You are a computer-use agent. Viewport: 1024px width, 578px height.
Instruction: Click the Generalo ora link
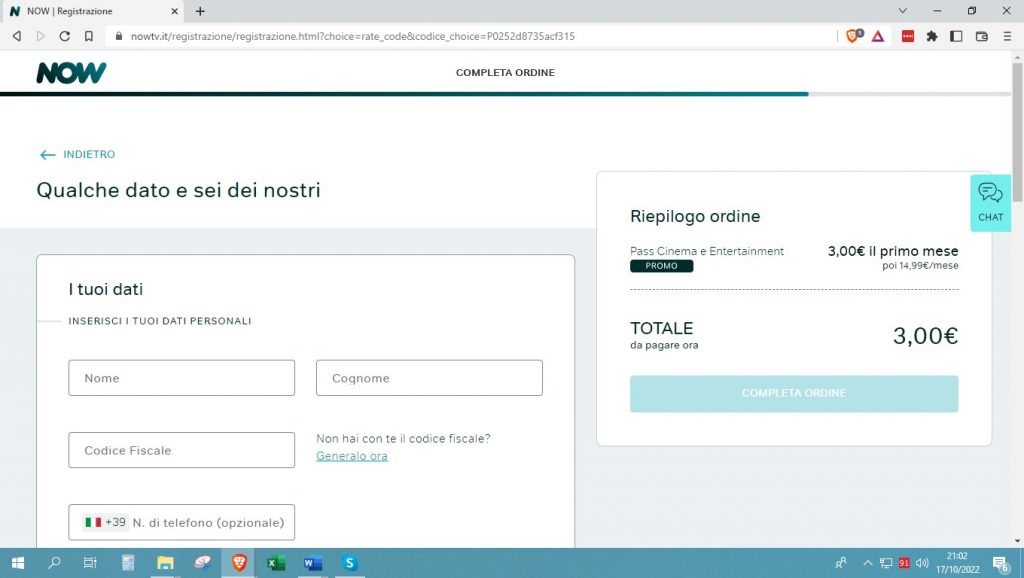351,455
